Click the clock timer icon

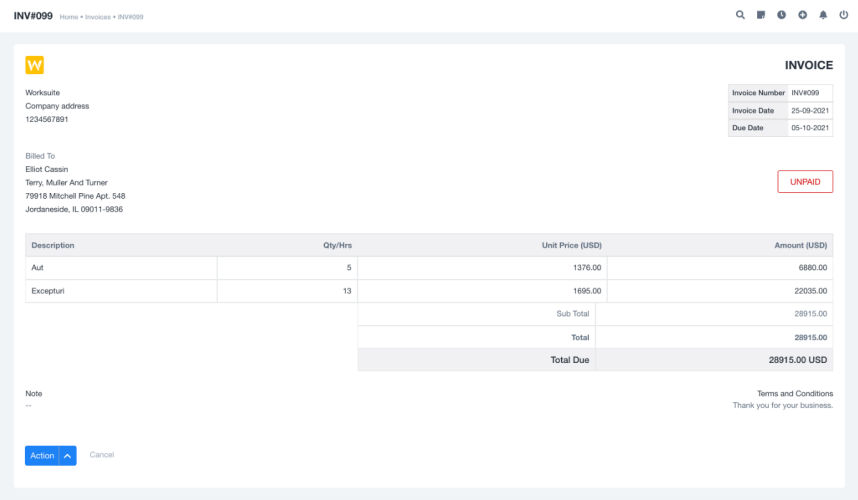781,16
